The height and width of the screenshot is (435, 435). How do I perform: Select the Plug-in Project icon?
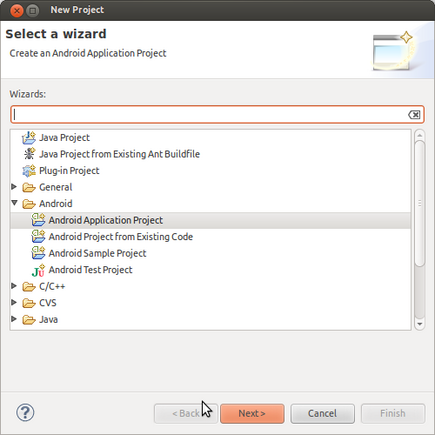coord(29,171)
